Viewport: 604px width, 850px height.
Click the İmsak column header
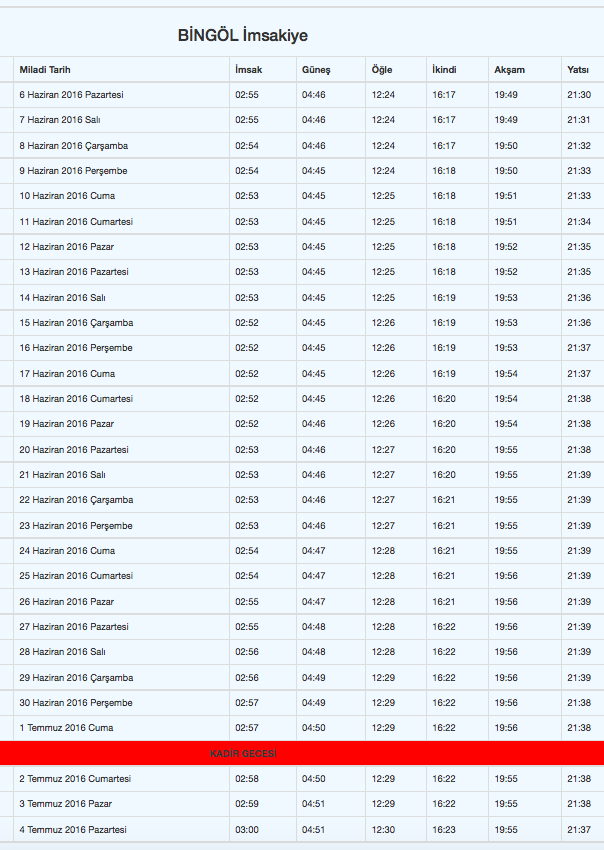(x=248, y=70)
